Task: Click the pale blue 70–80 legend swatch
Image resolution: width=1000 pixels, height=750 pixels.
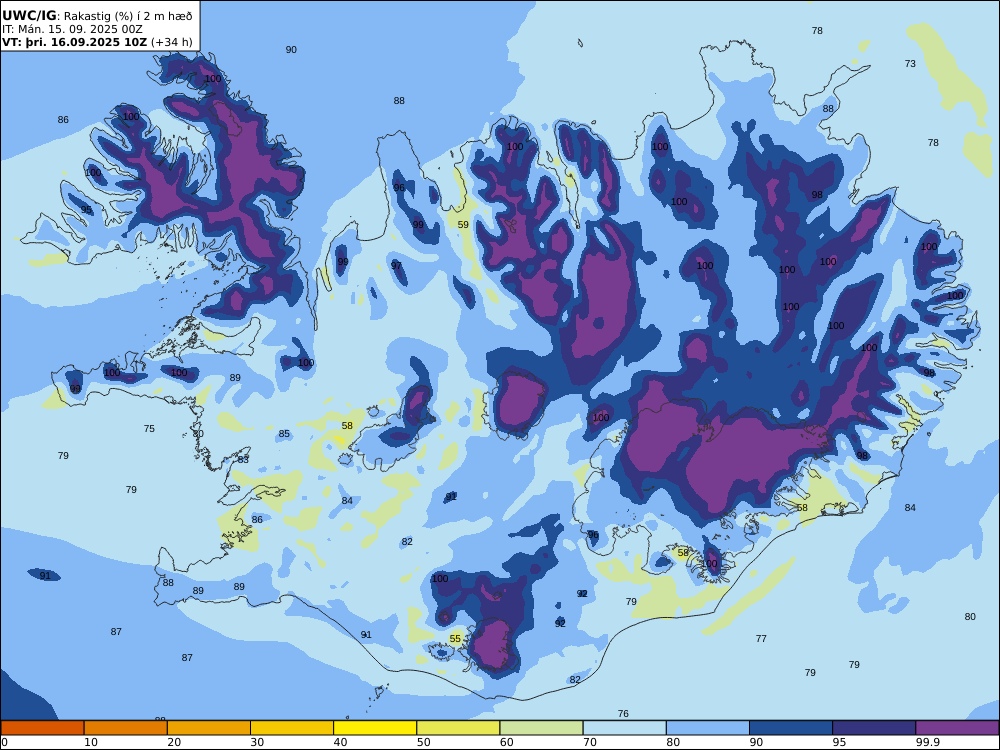Action: [624, 728]
